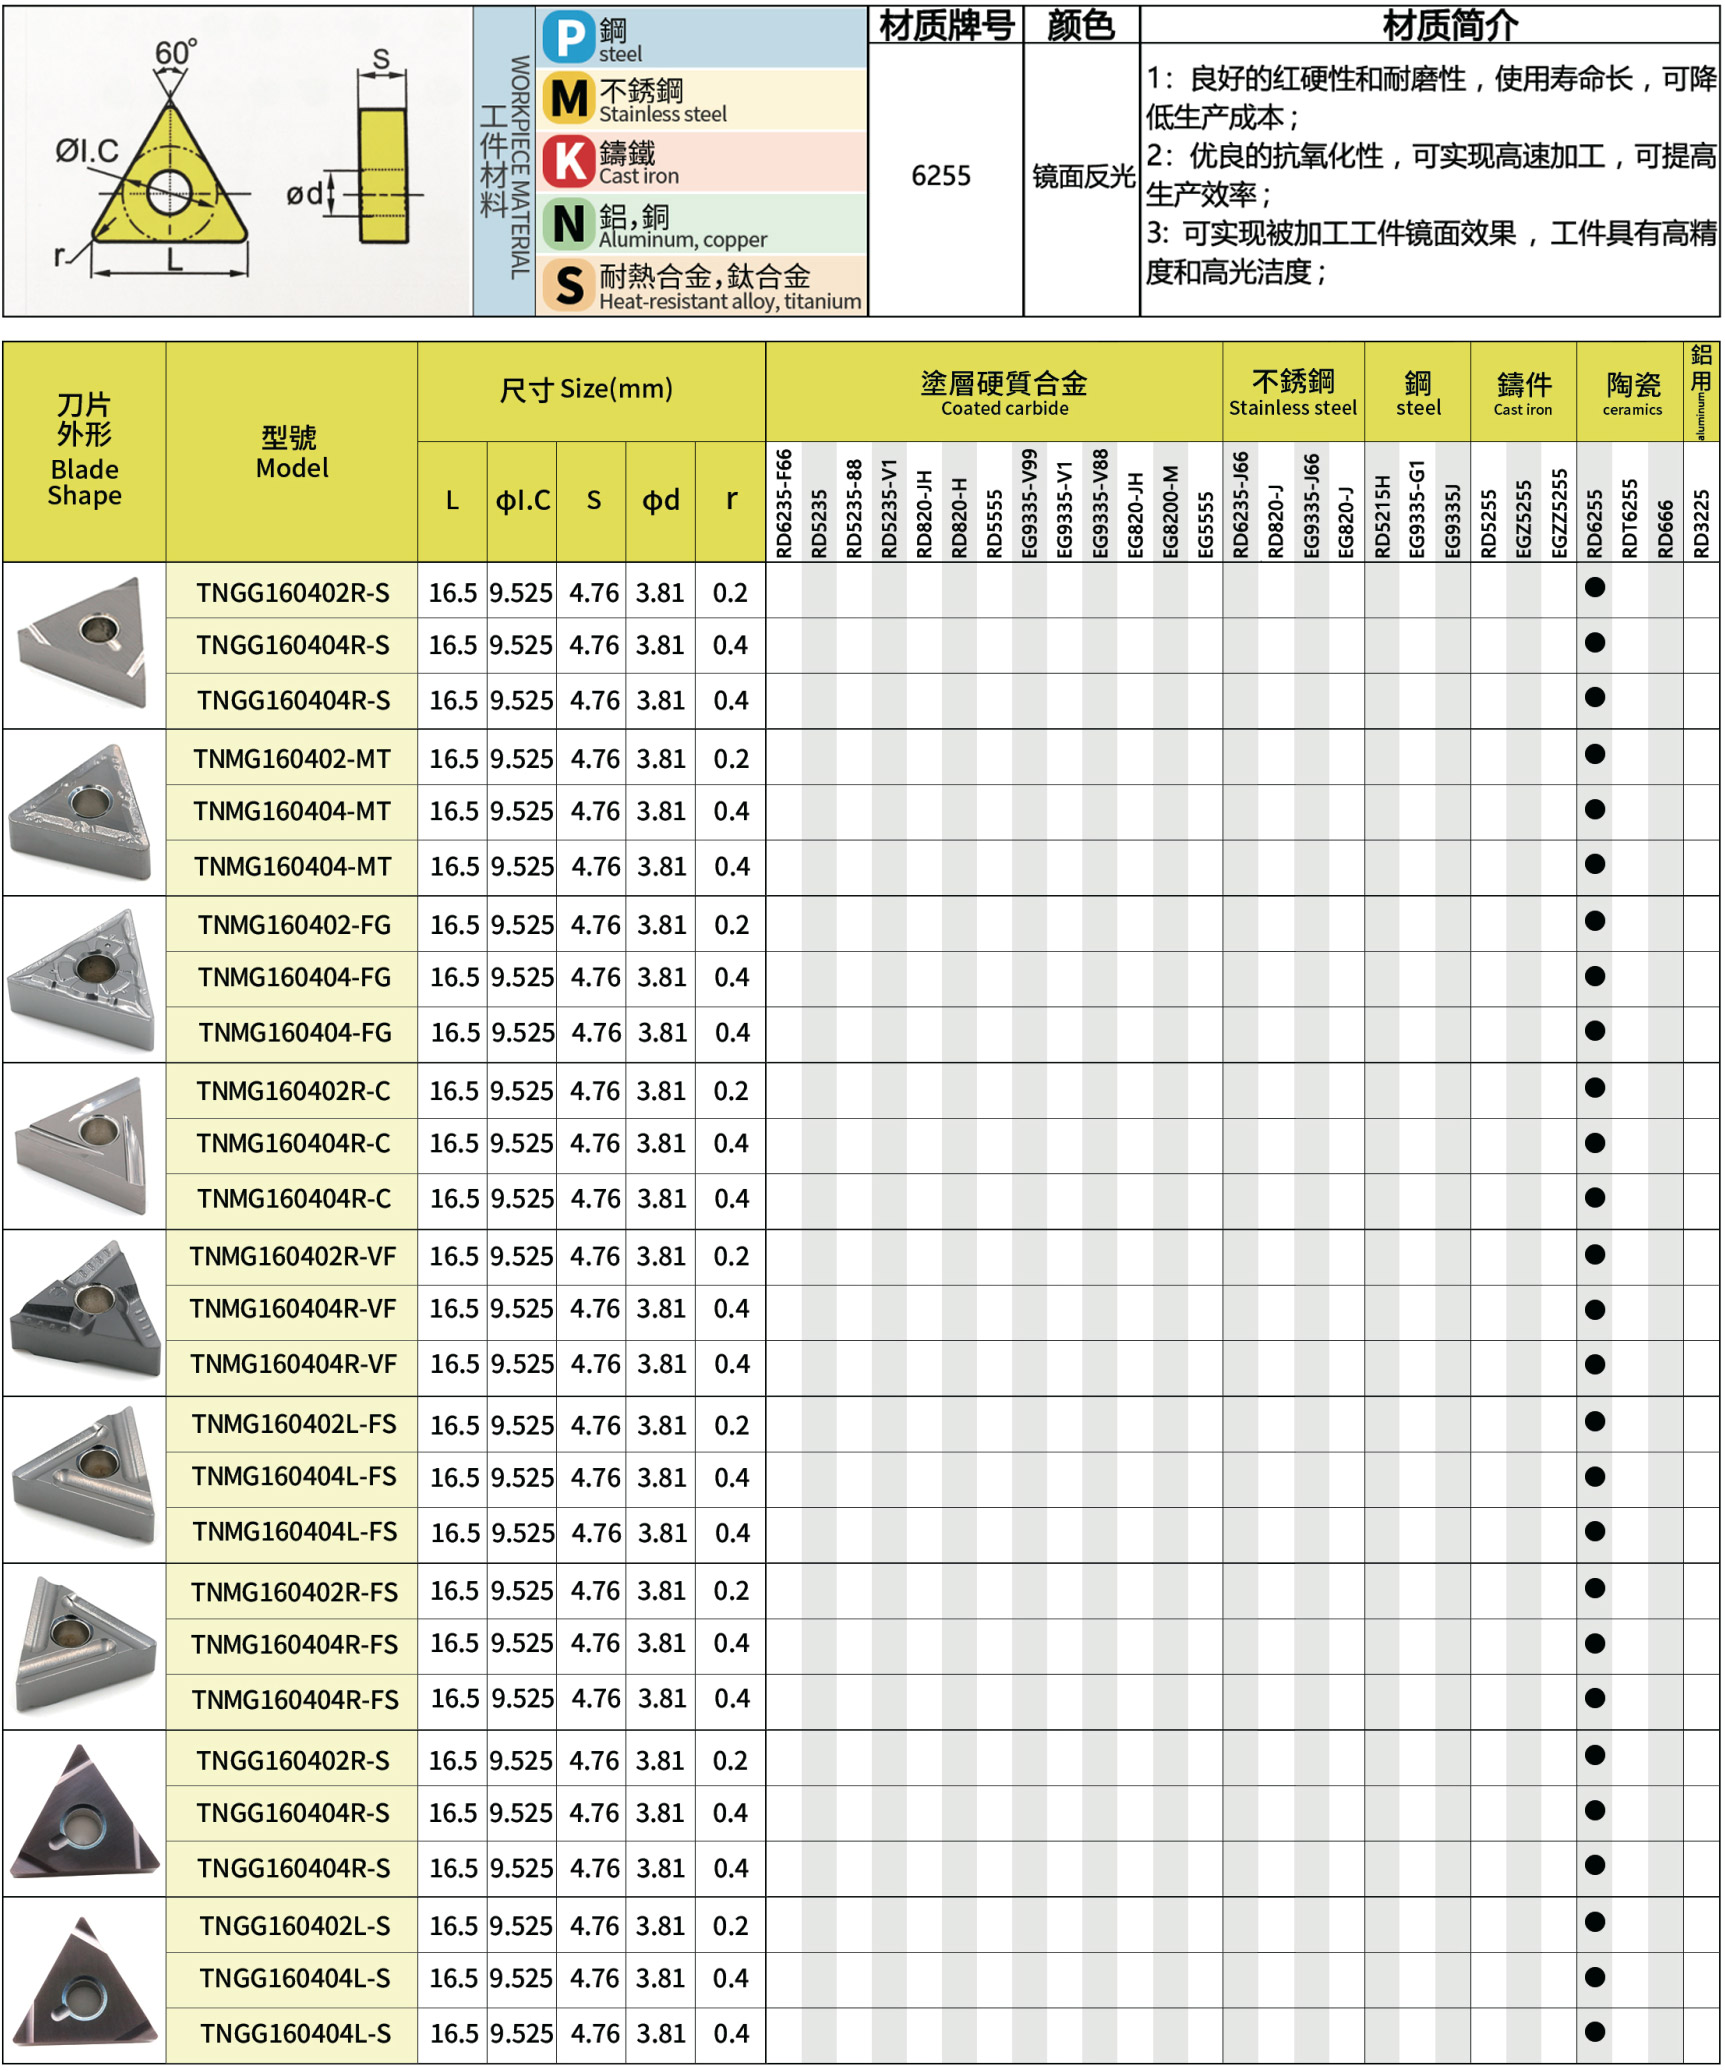The width and height of the screenshot is (1725, 2071).
Task: Click the red K cast iron icon
Action: [569, 162]
